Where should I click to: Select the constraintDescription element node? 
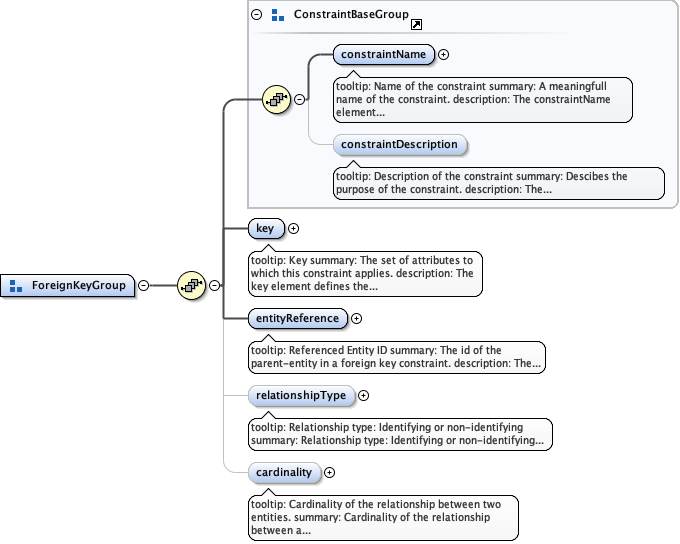pyautogui.click(x=399, y=145)
